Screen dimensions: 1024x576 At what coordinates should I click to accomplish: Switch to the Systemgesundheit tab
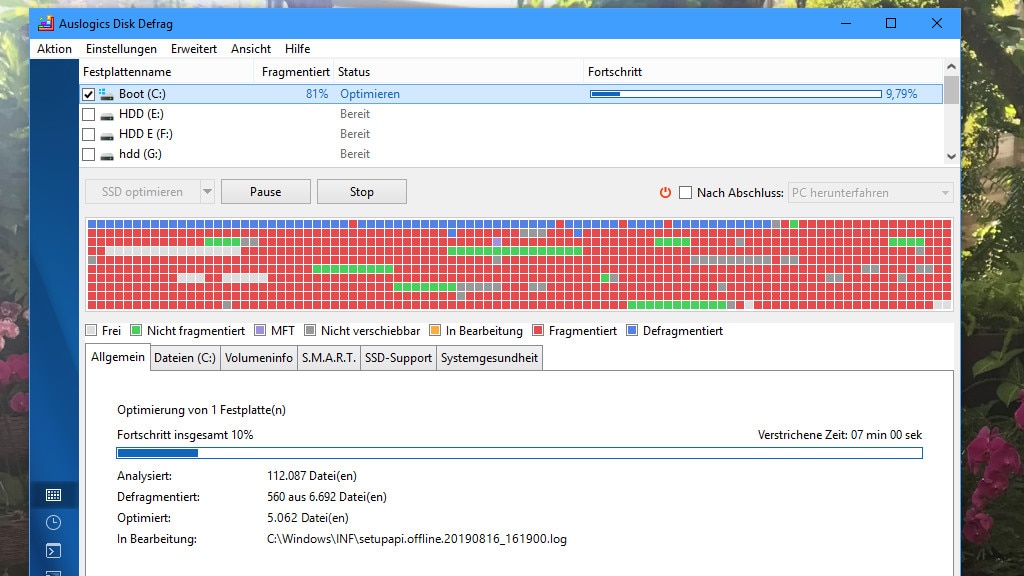pyautogui.click(x=489, y=358)
